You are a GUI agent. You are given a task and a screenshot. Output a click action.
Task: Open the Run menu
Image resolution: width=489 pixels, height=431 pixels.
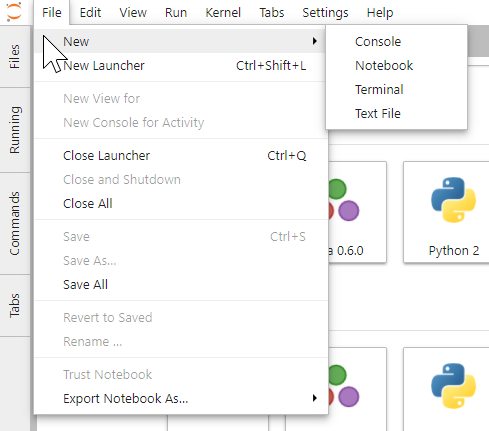pos(176,12)
